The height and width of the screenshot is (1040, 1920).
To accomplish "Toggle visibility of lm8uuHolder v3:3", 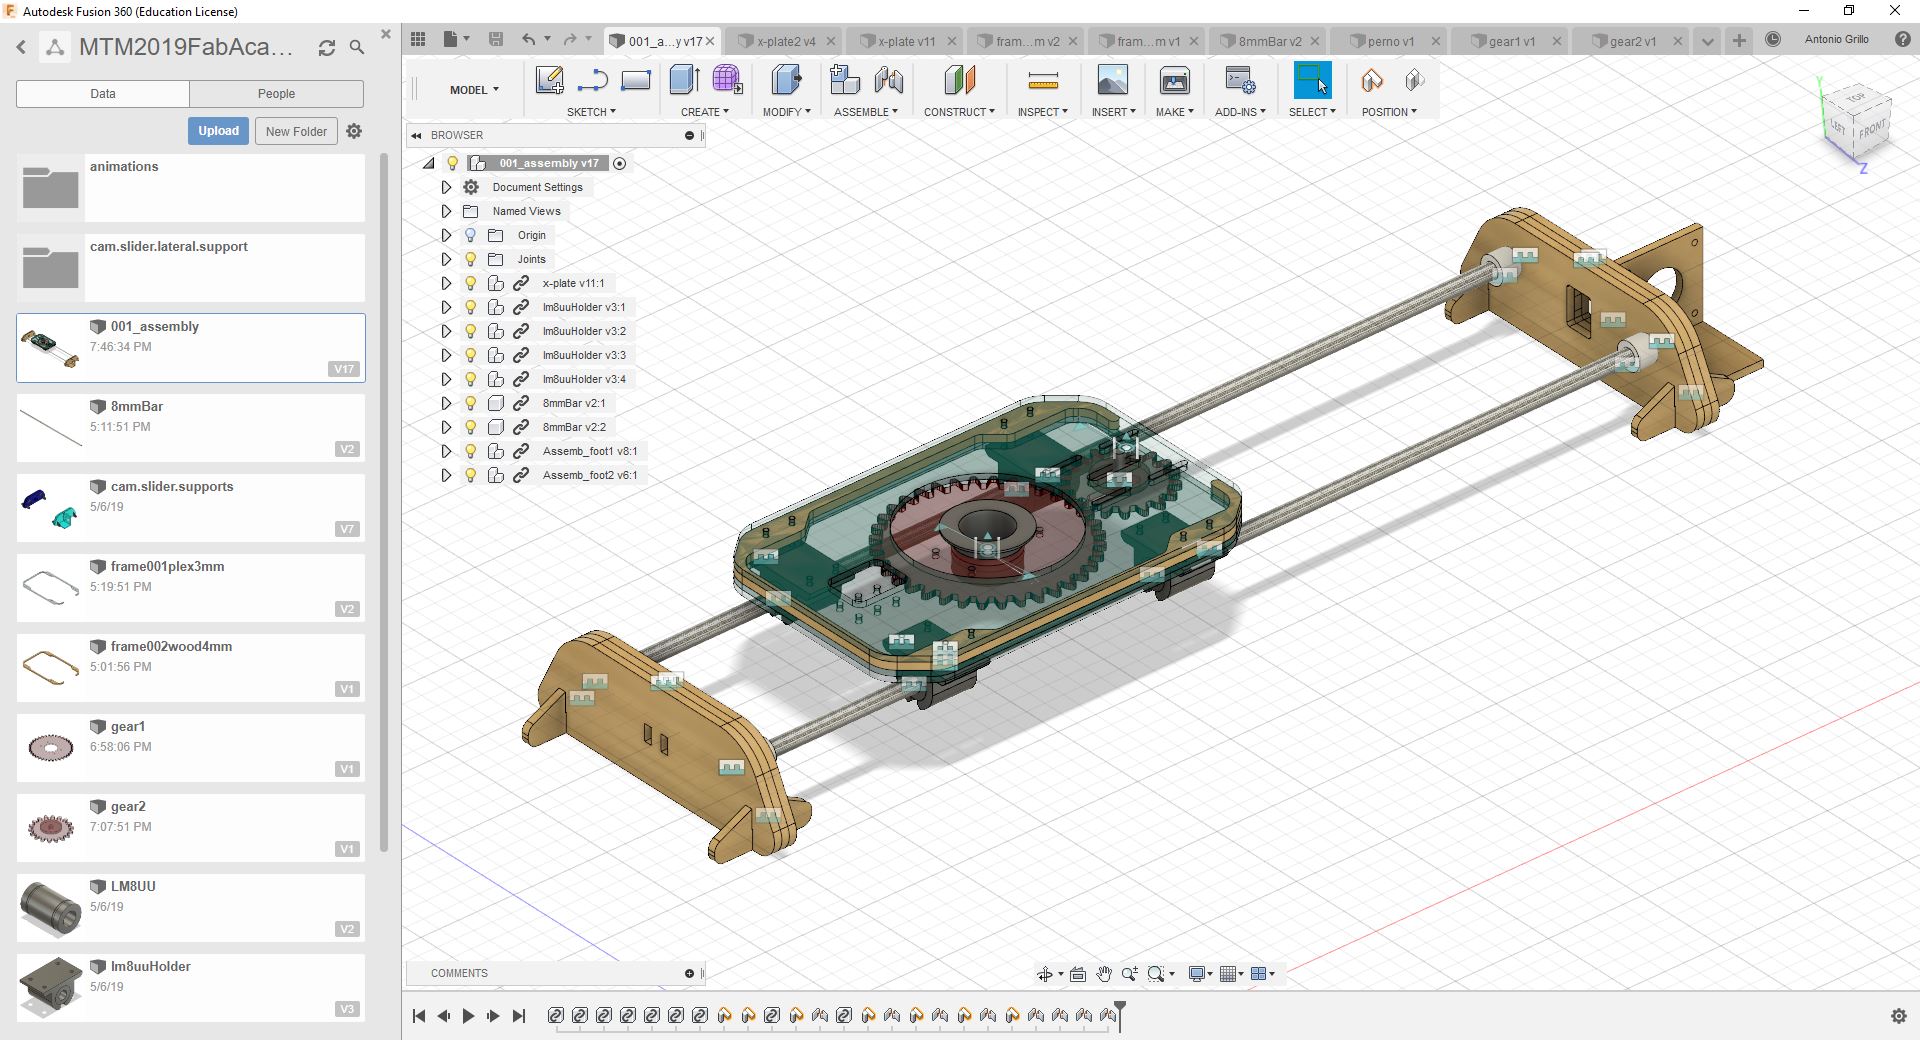I will tap(470, 355).
